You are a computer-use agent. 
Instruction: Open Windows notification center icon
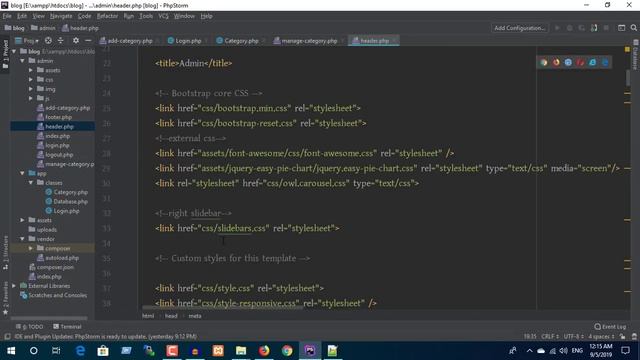pyautogui.click(x=625, y=351)
